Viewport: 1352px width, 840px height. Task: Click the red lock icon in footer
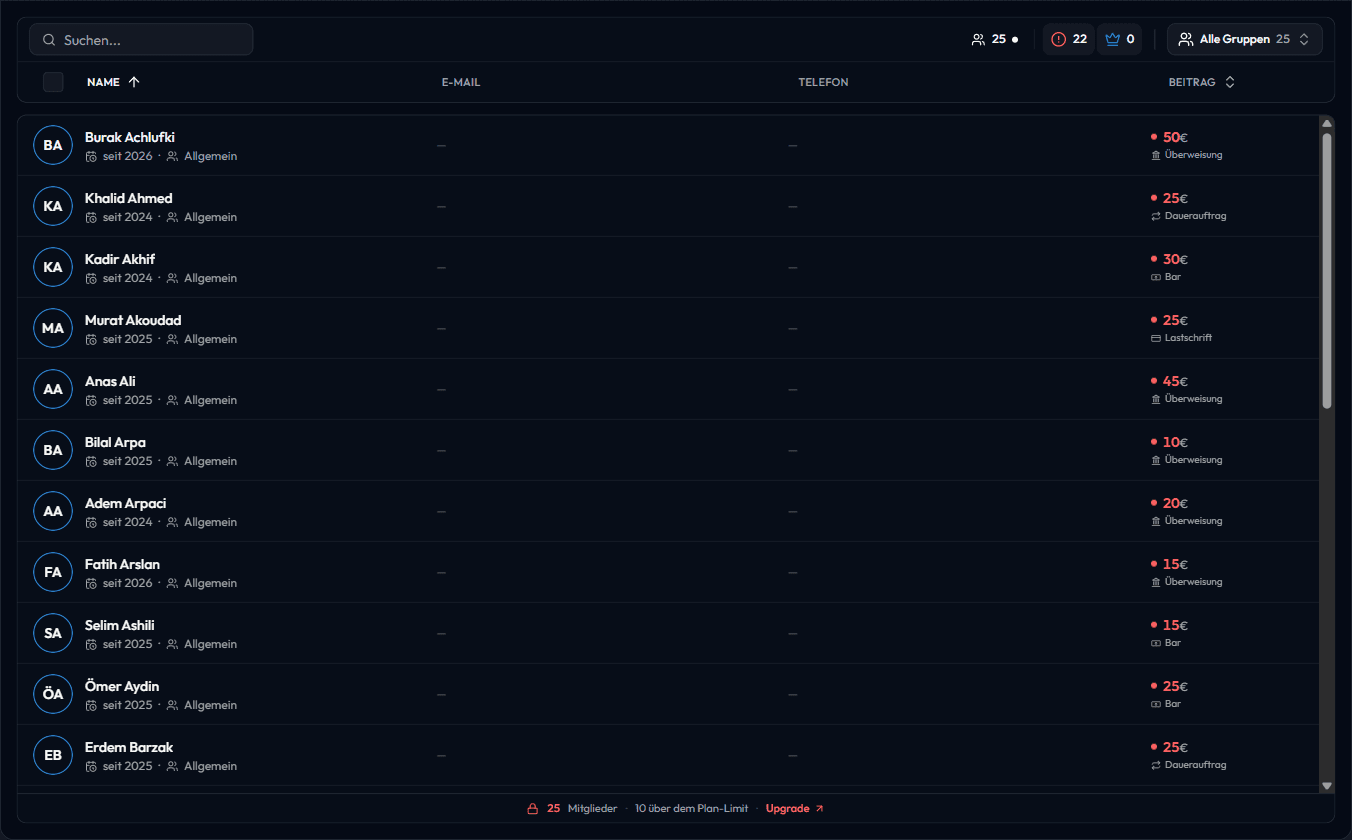(533, 808)
